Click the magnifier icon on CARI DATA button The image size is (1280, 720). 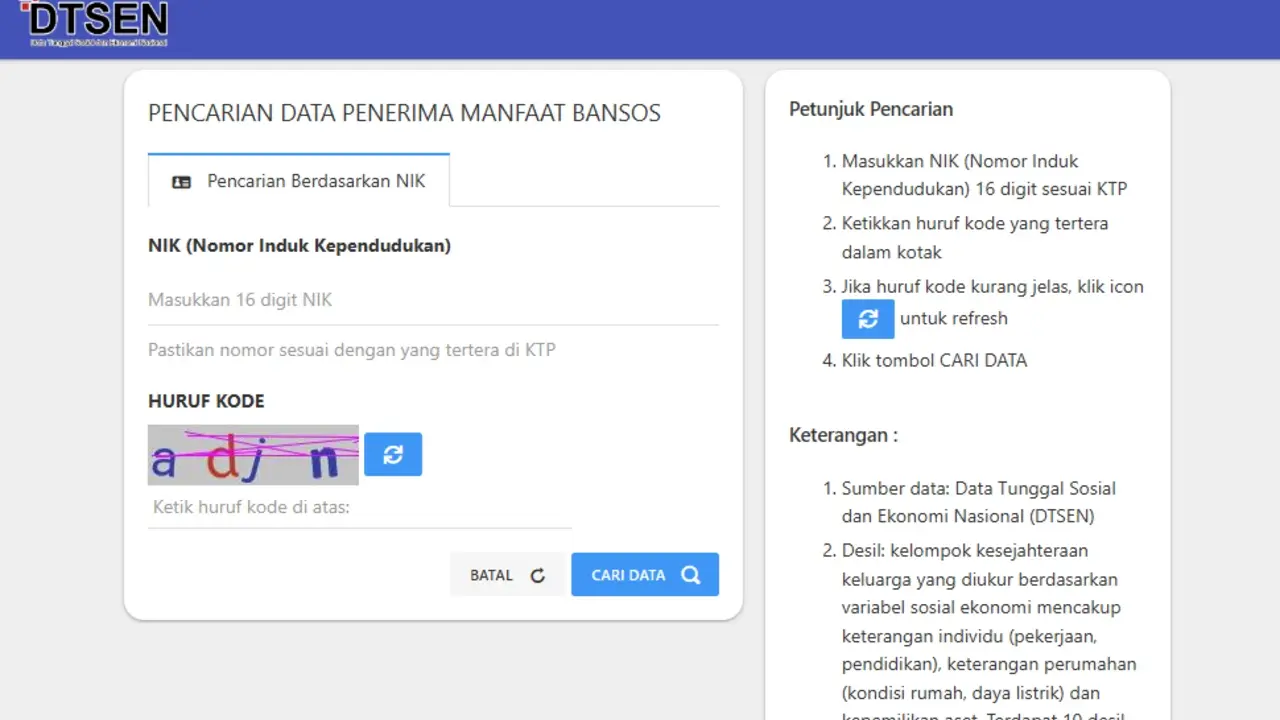690,575
